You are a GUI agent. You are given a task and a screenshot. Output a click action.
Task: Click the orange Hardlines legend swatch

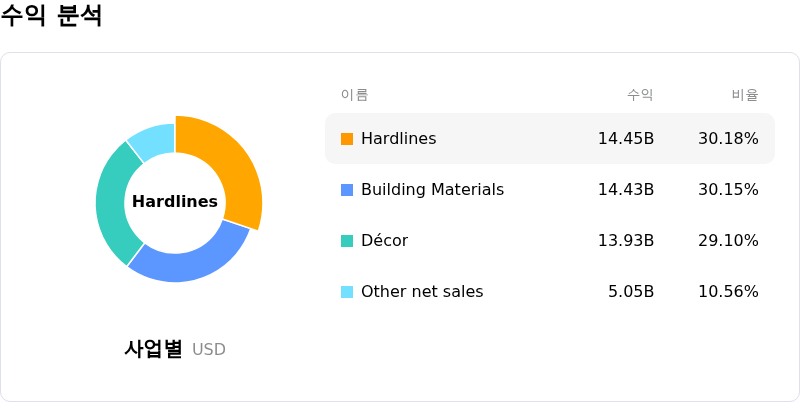click(x=347, y=139)
